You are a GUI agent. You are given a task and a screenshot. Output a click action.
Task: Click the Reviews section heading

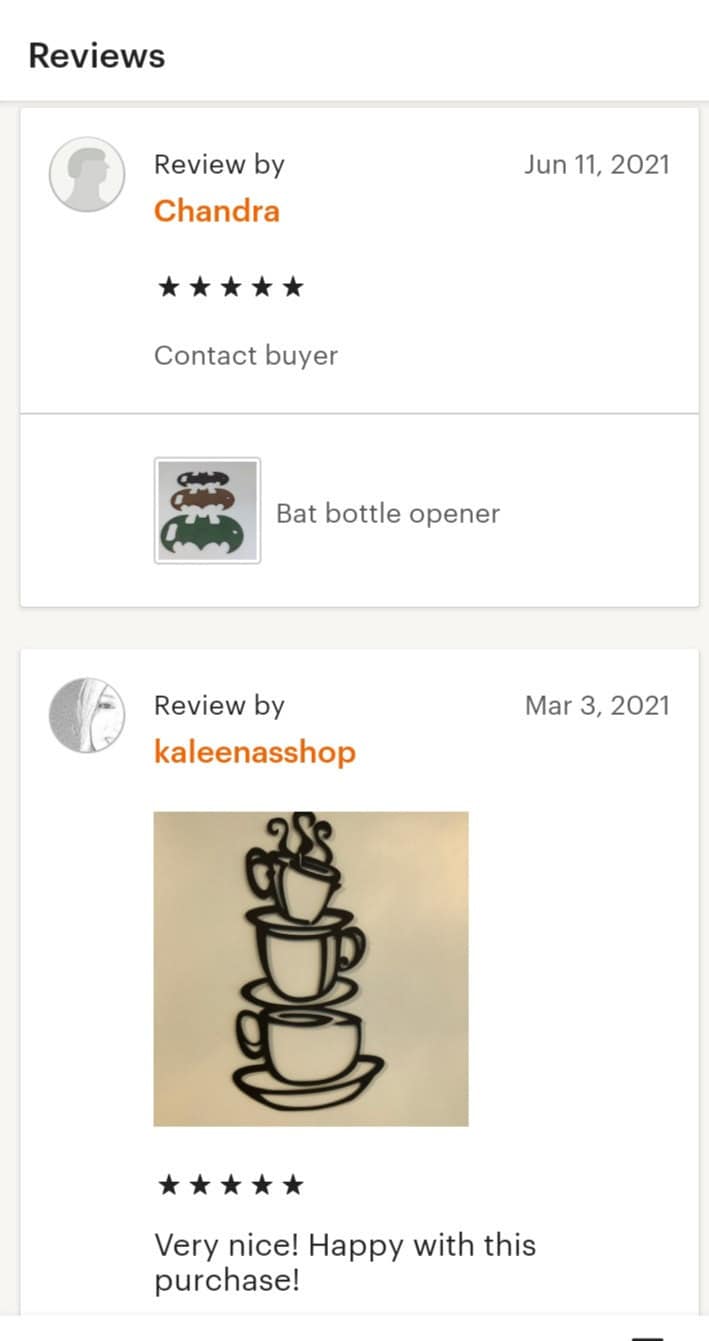97,56
